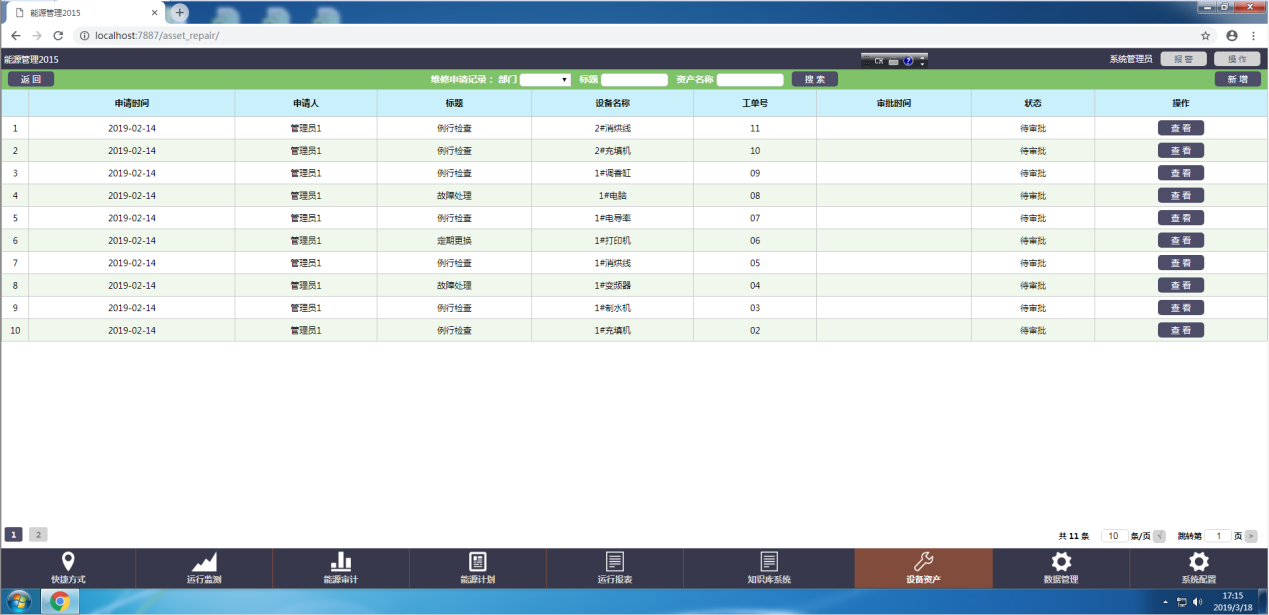
Task: Open 运行报表 report icon
Action: (615, 562)
